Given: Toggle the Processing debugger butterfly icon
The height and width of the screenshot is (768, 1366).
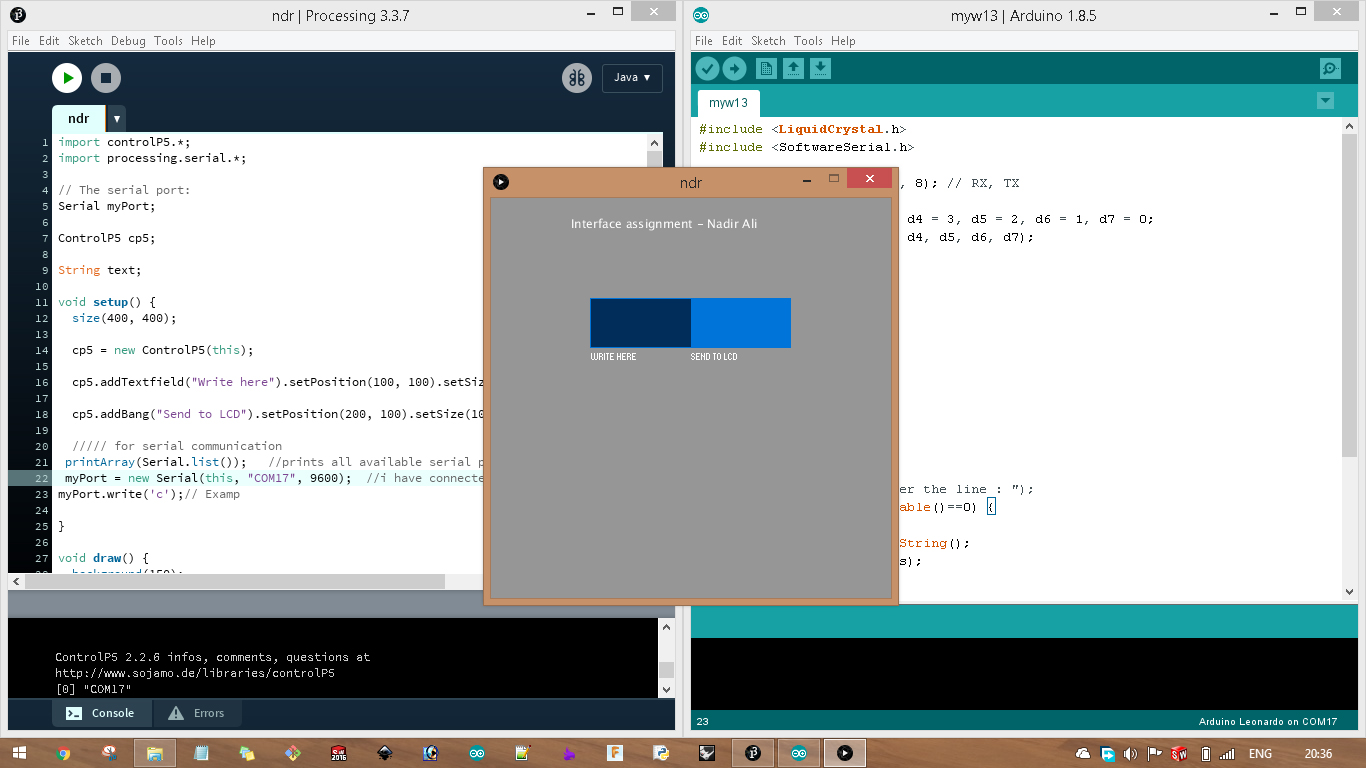Looking at the screenshot, I should coord(577,78).
